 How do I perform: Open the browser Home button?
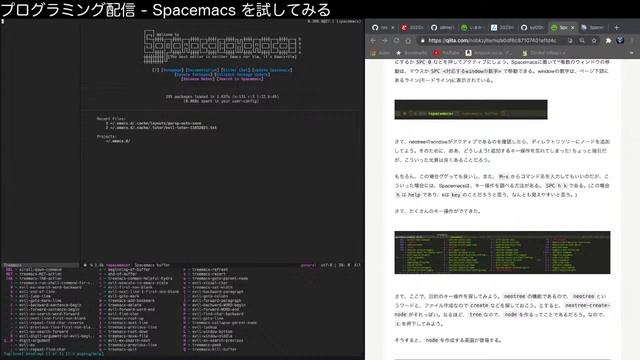(408, 41)
